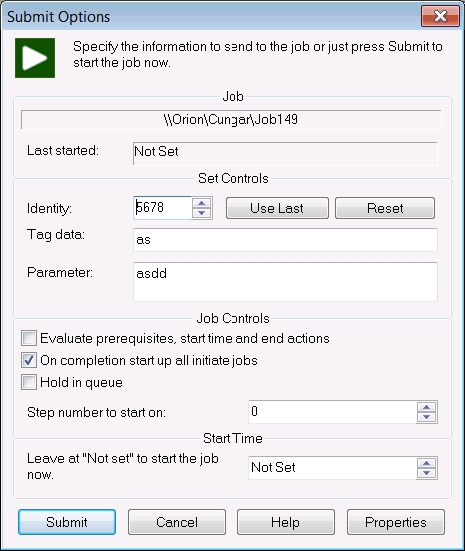Uncheck On completion start up all initiate jobs
The height and width of the screenshot is (551, 465).
28,361
